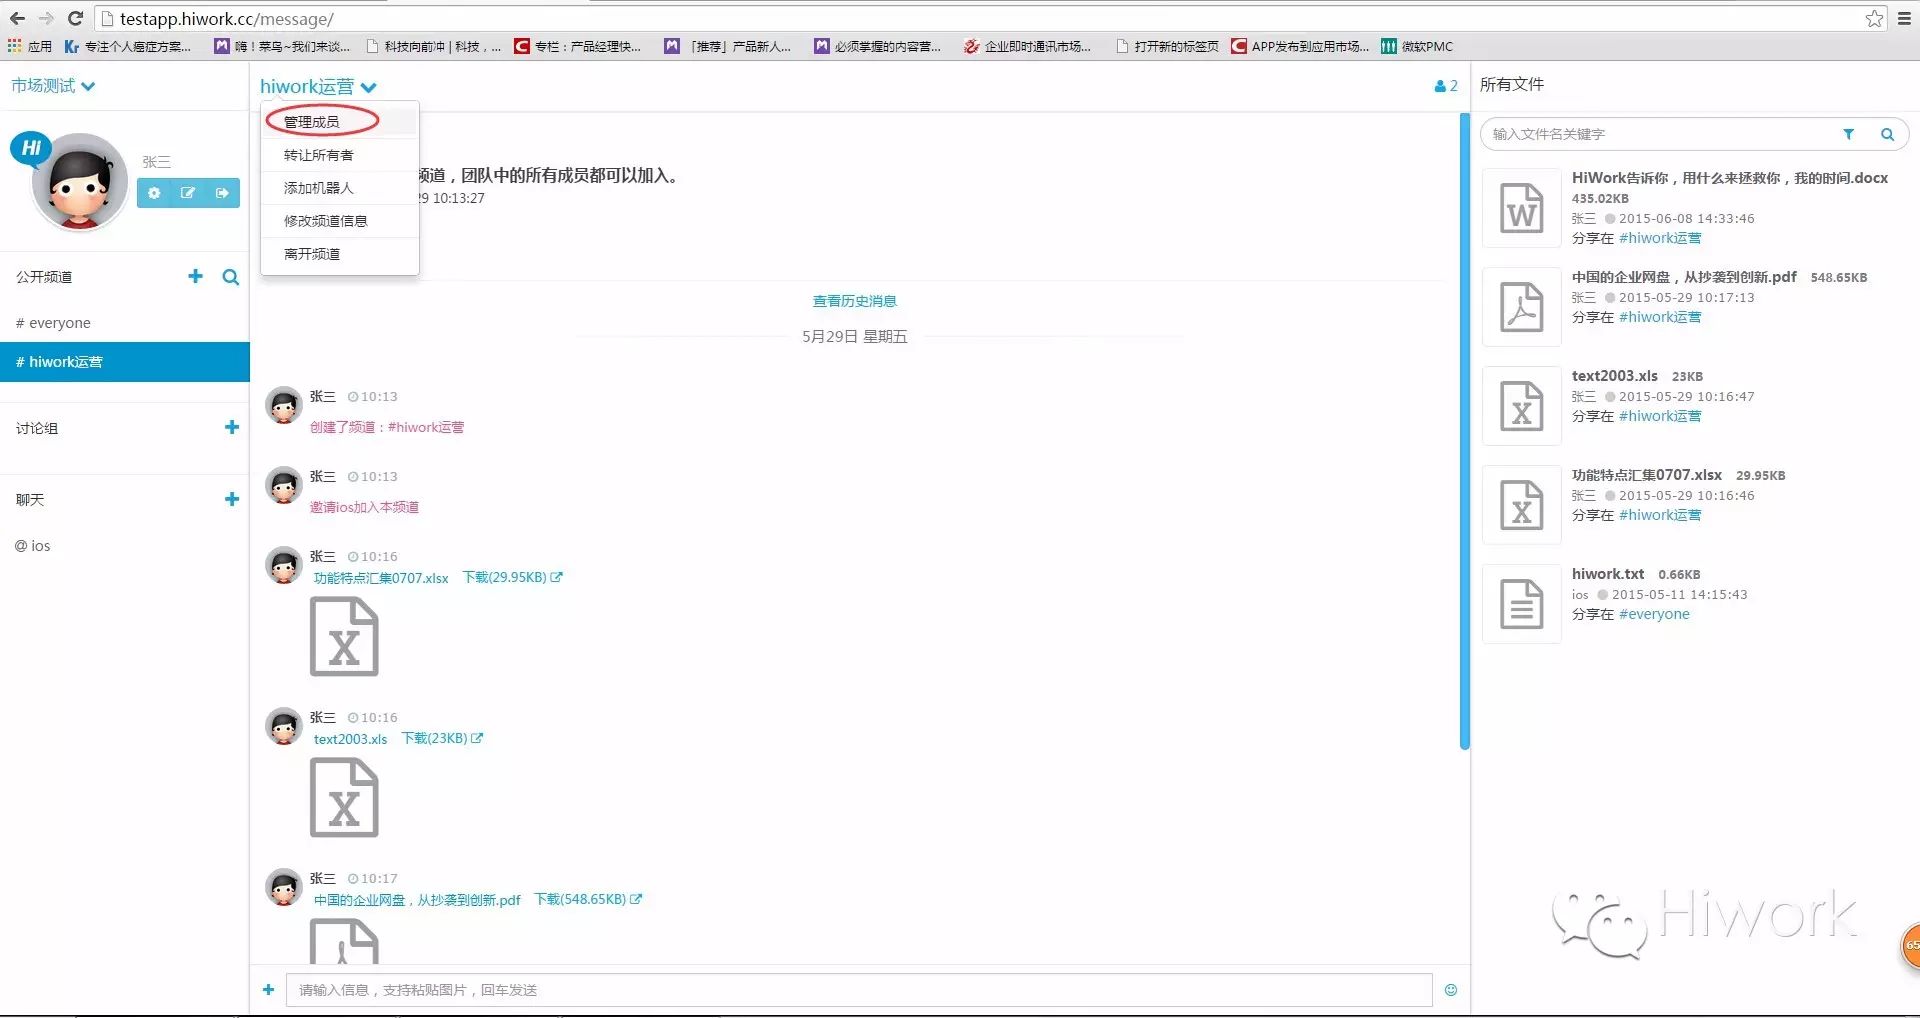Open Excel icon of 功能特点汇集0707.xlsx in files panel
This screenshot has width=1920, height=1018.
[1521, 505]
